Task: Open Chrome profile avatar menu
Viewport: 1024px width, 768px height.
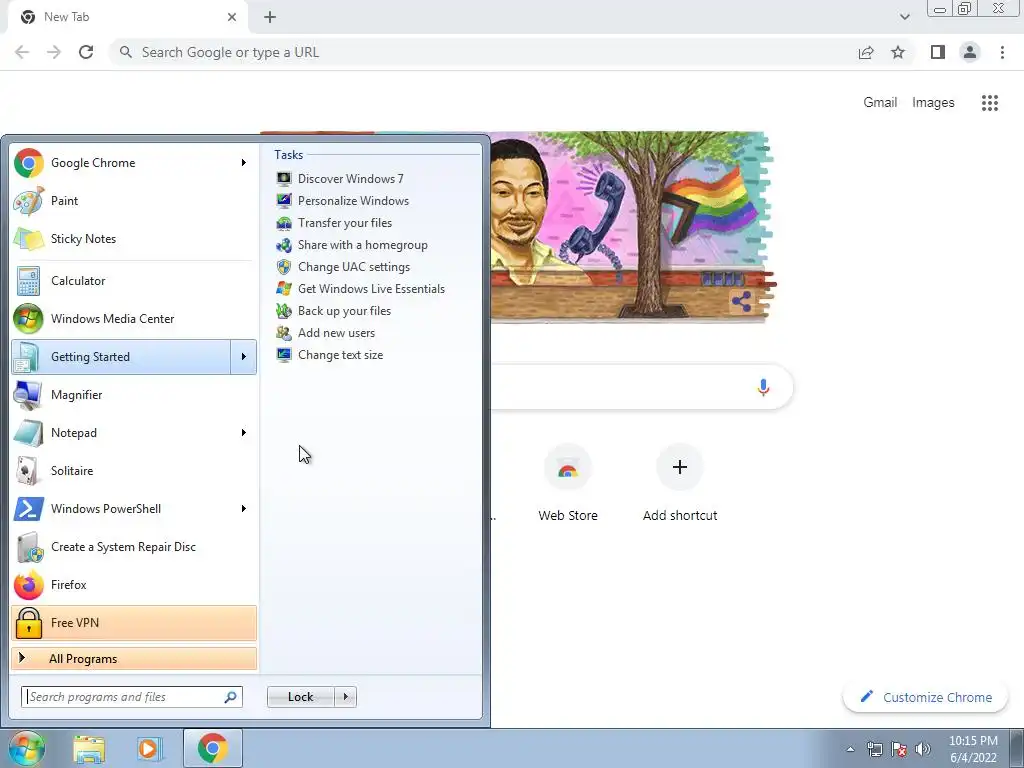Action: click(970, 52)
